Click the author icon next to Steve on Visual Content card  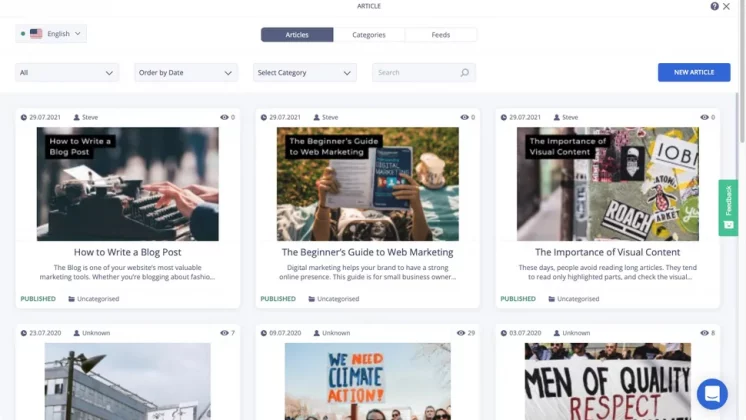(x=556, y=117)
